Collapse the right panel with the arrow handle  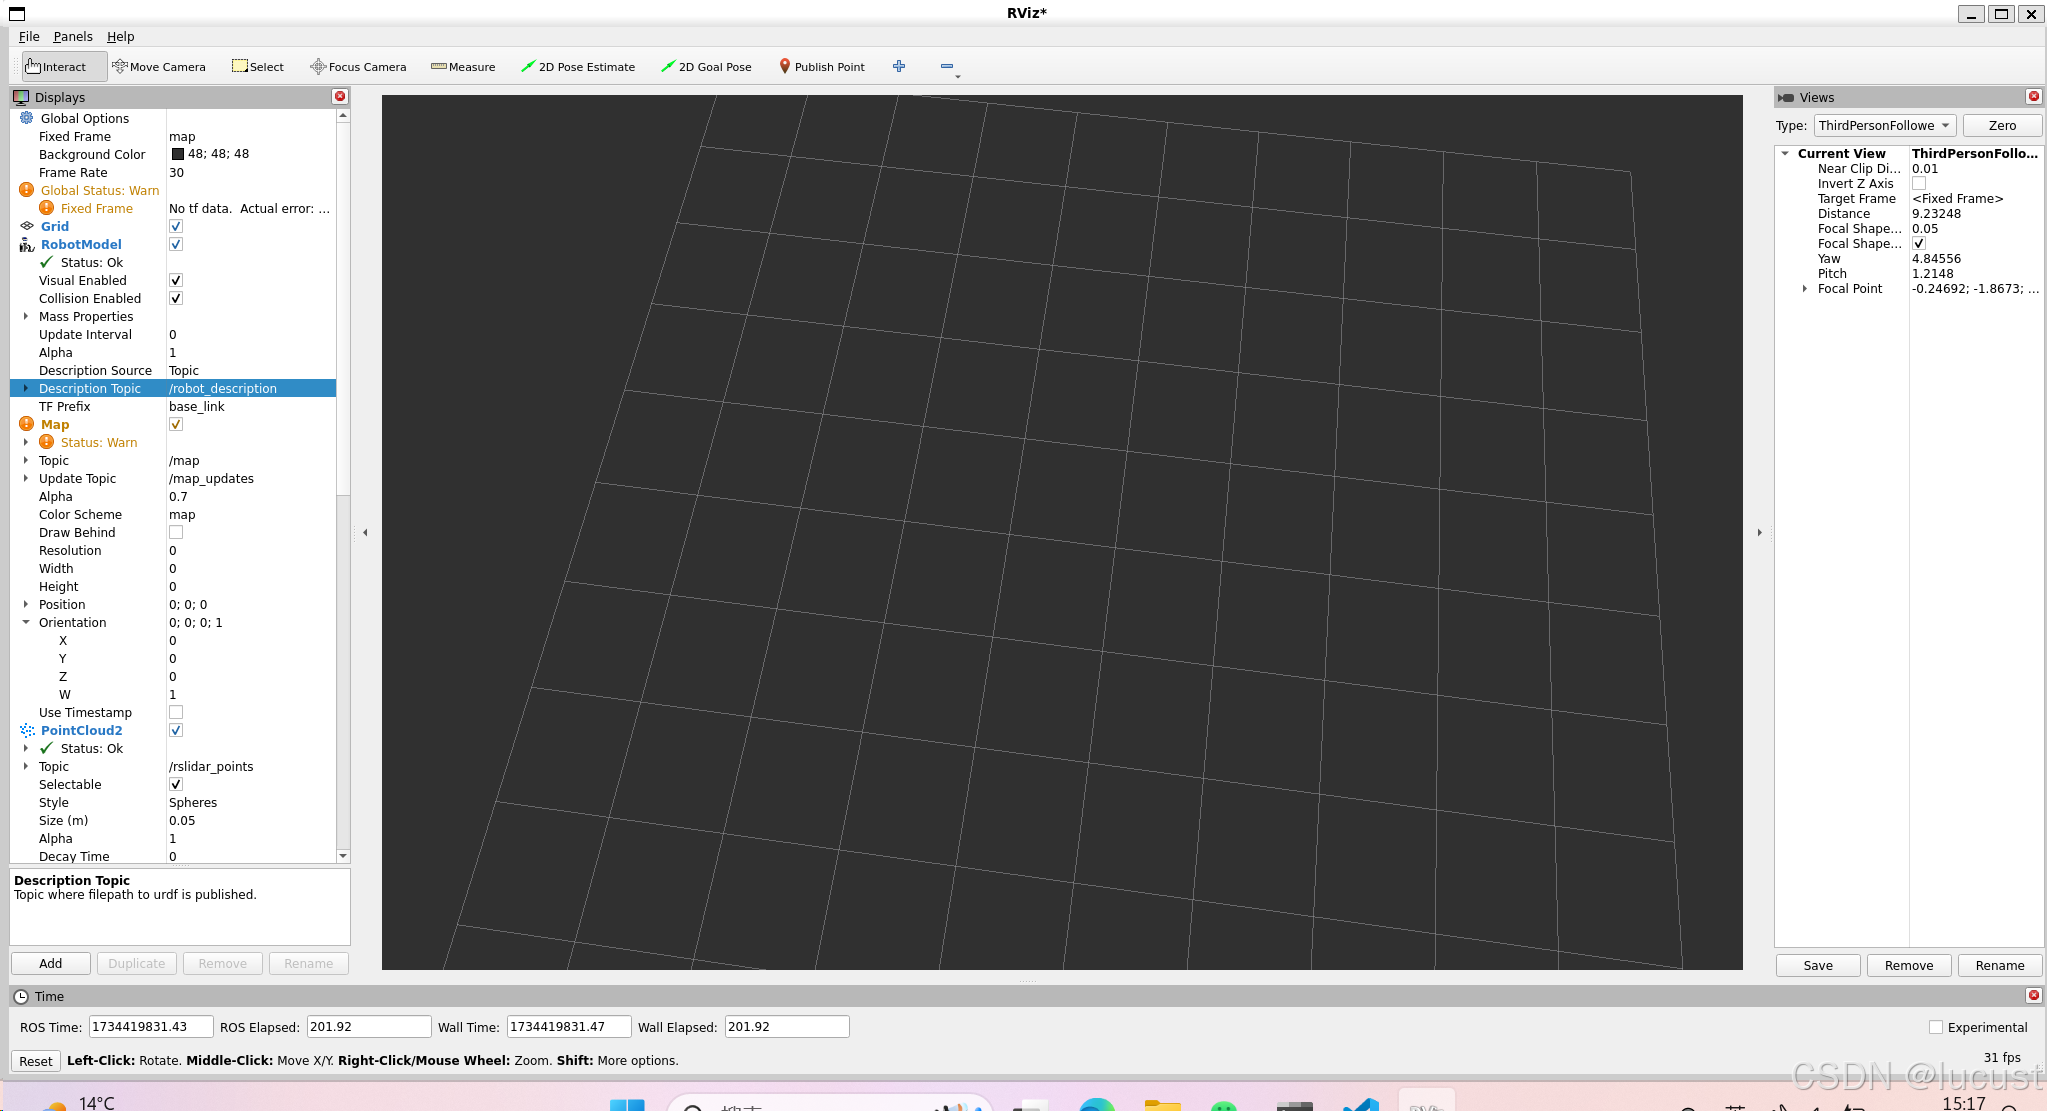(1760, 532)
